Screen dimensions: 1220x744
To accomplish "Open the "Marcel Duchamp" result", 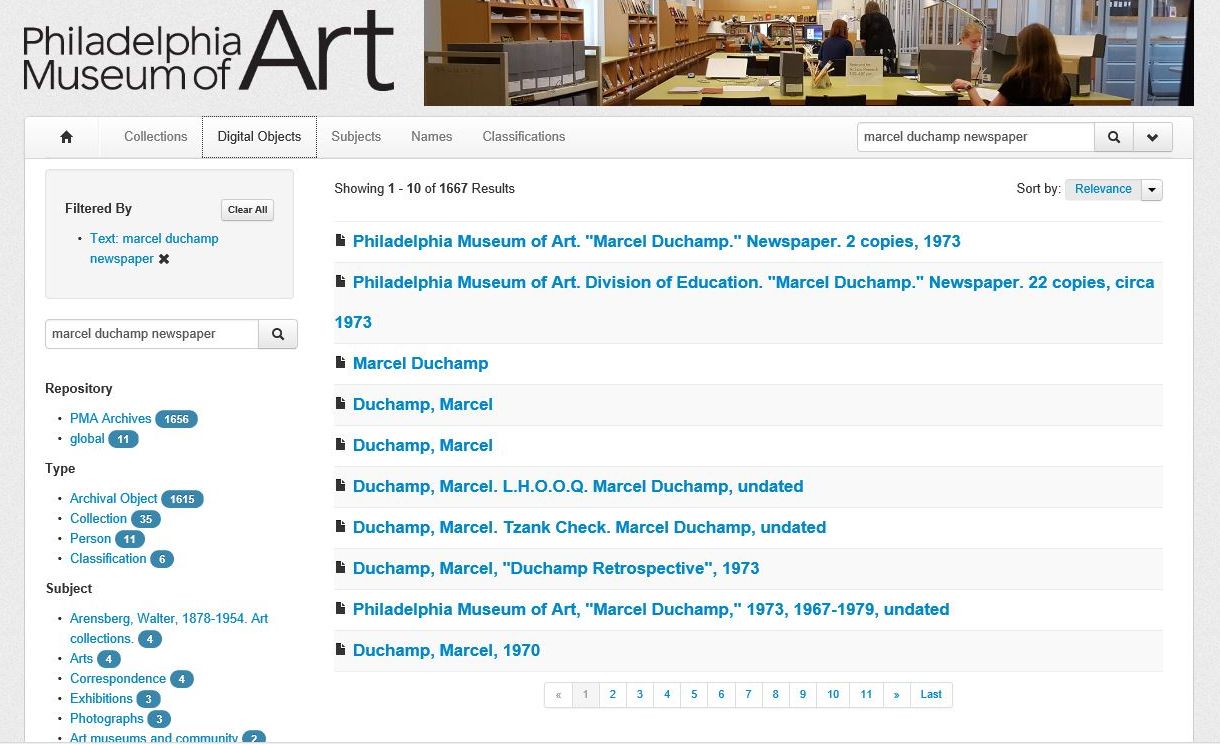I will click(420, 364).
